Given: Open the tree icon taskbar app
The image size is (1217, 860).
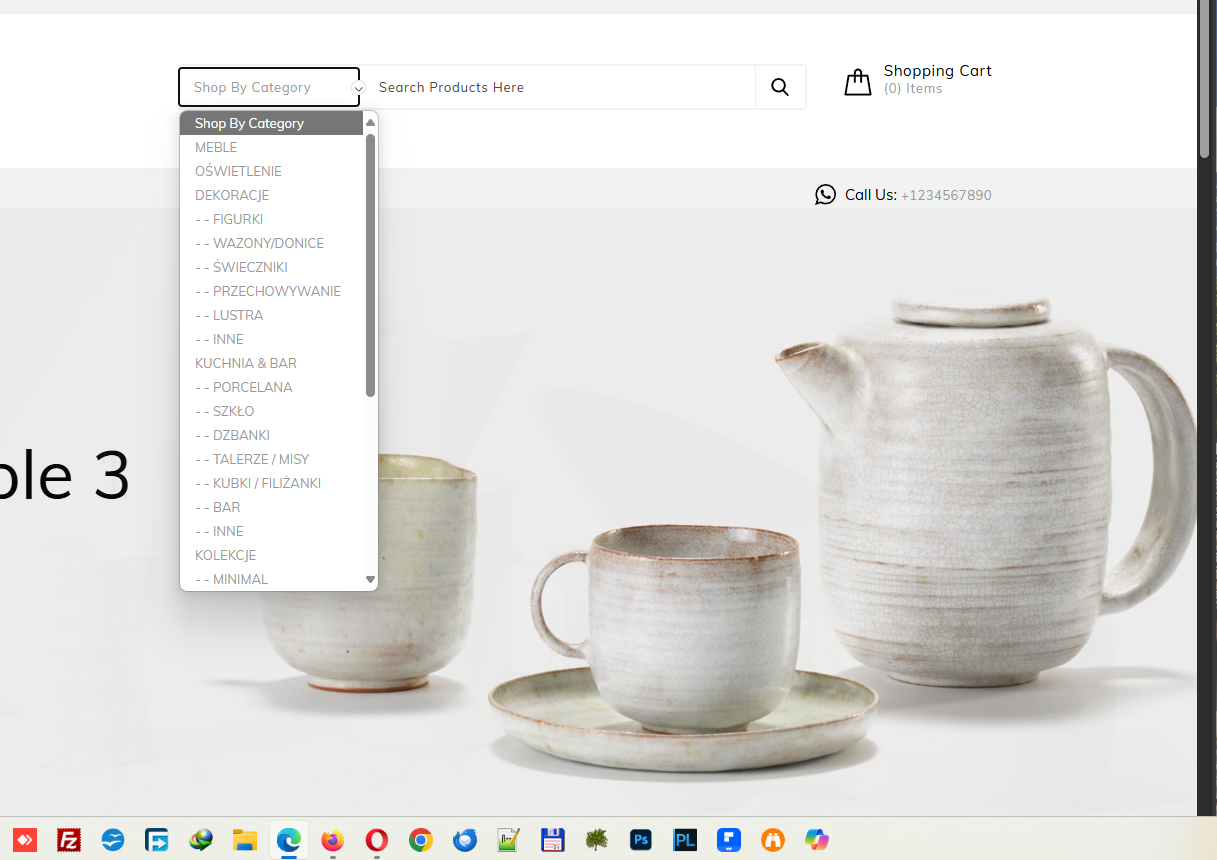Looking at the screenshot, I should pos(597,839).
